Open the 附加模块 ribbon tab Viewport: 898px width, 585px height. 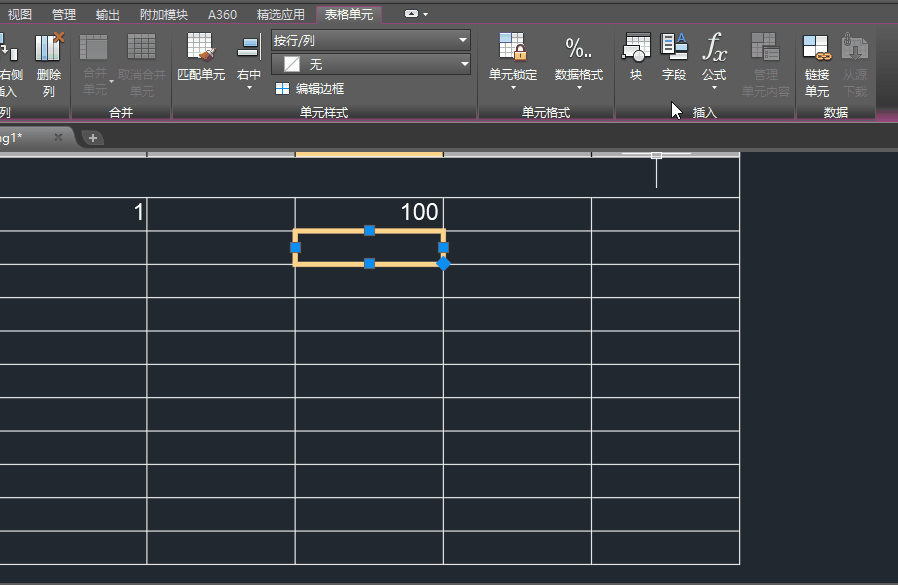pos(164,15)
